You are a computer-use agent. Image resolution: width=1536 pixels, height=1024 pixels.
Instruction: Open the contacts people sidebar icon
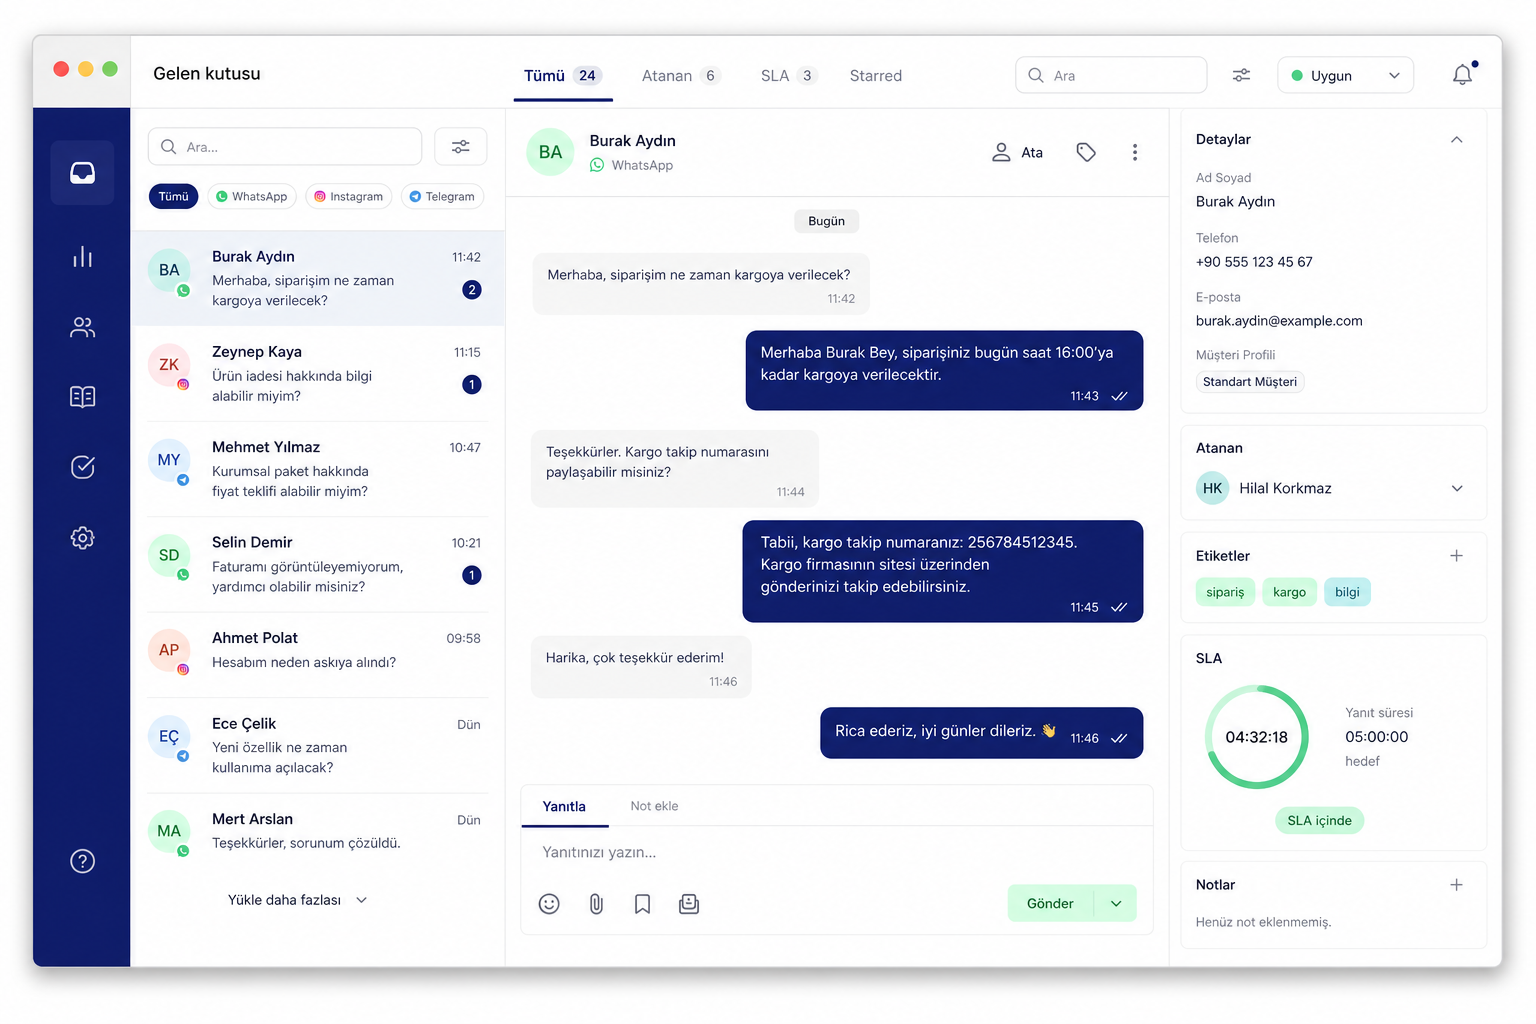pos(82,327)
